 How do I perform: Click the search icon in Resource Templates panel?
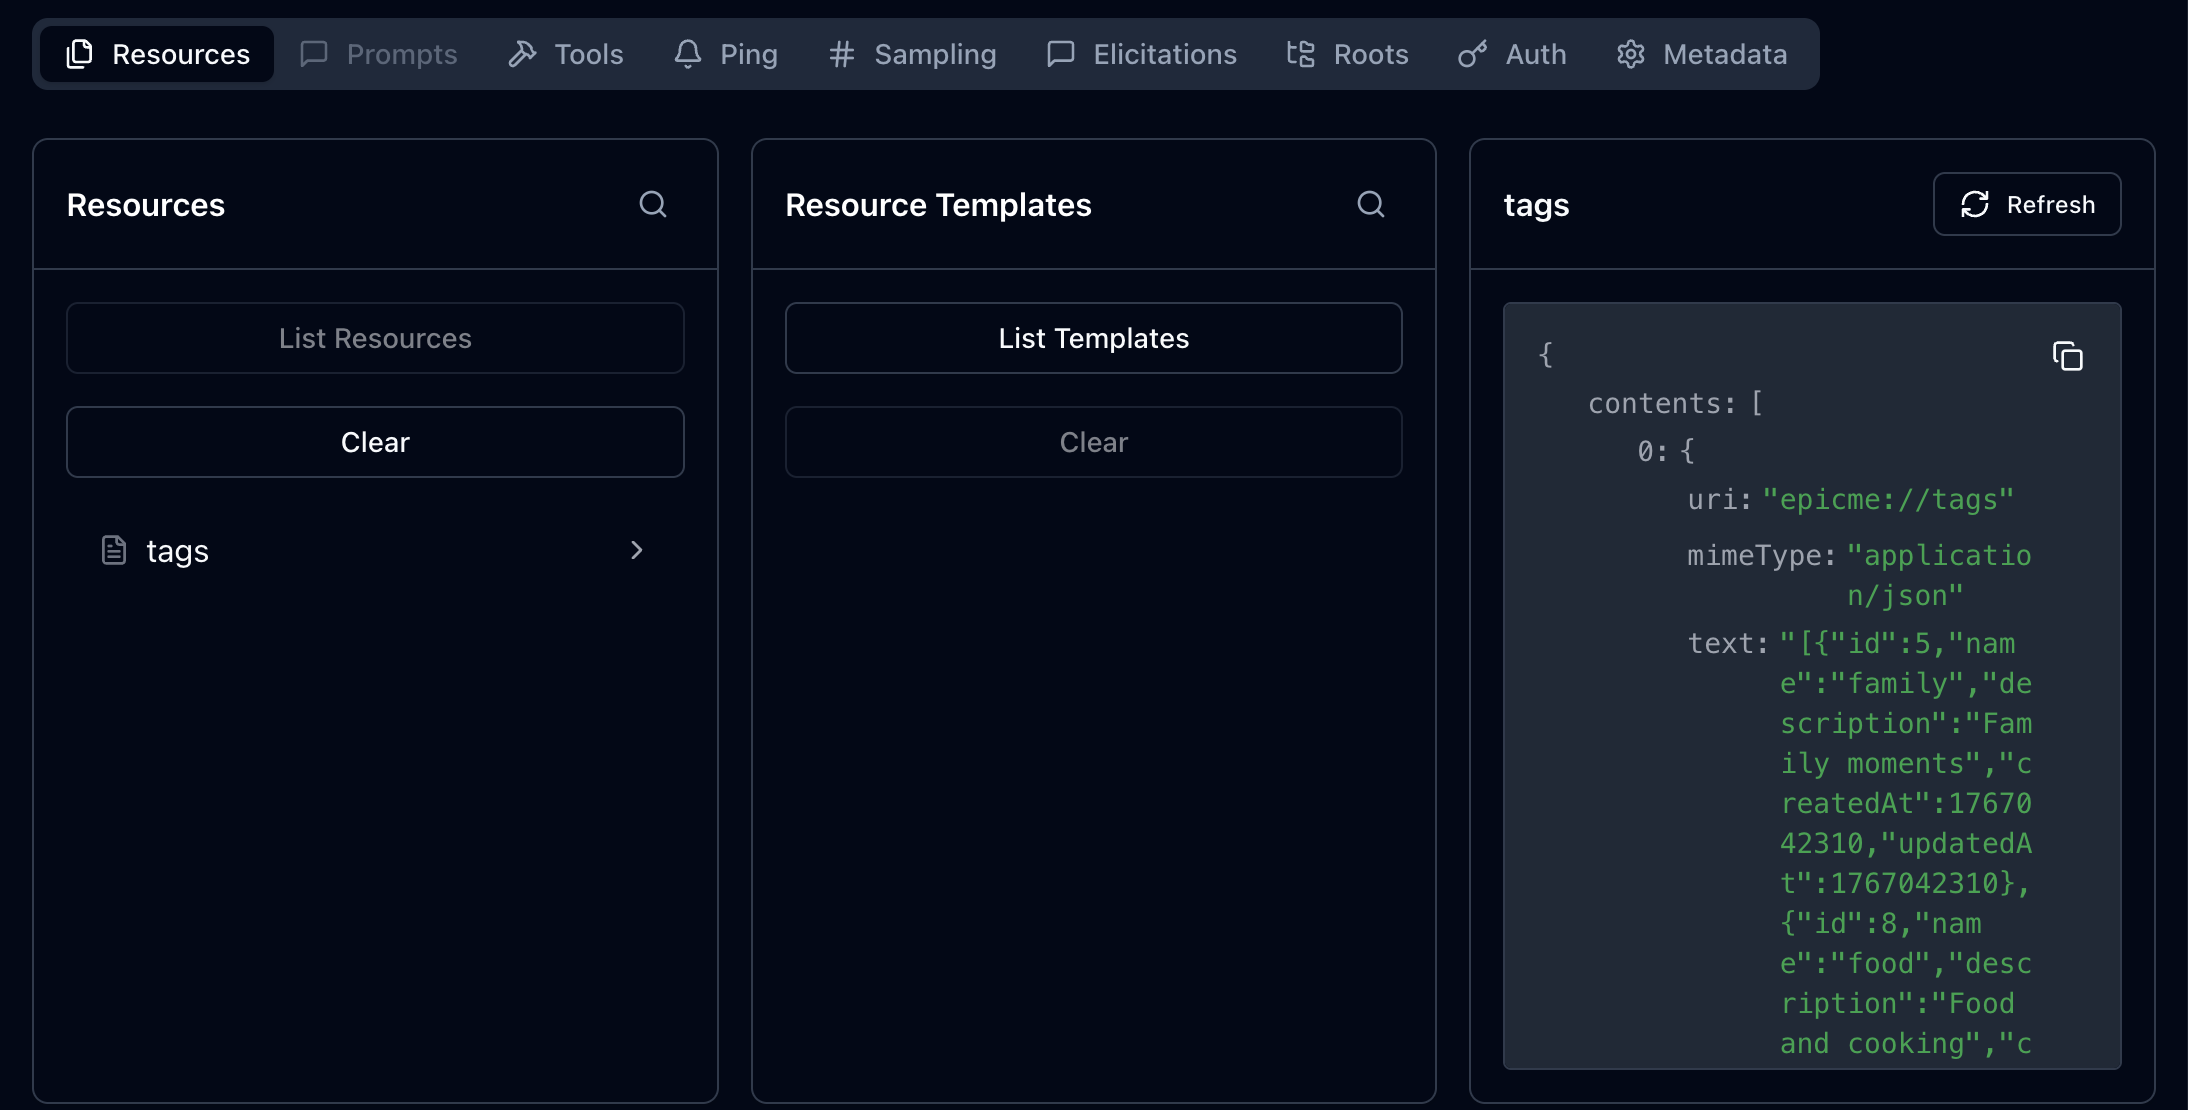tap(1371, 204)
